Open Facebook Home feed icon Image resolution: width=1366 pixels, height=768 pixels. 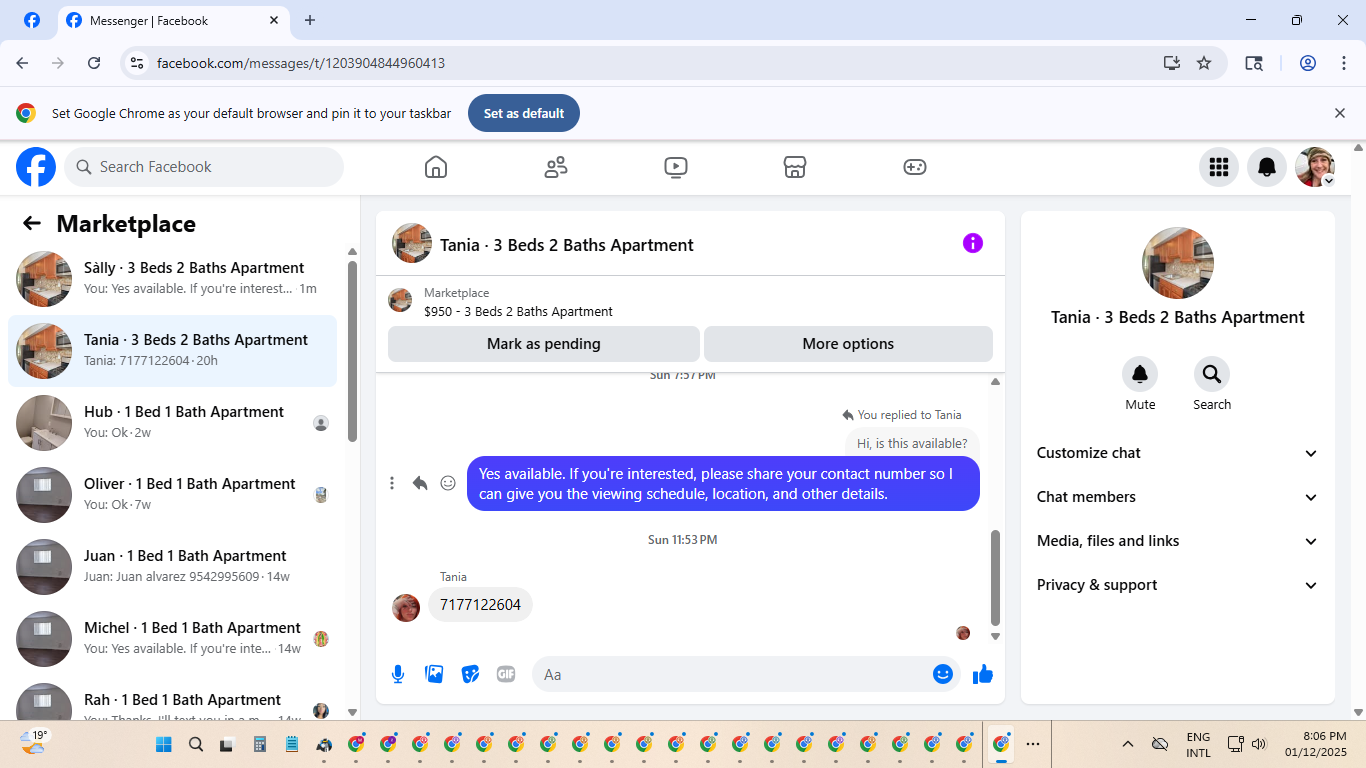coord(436,167)
